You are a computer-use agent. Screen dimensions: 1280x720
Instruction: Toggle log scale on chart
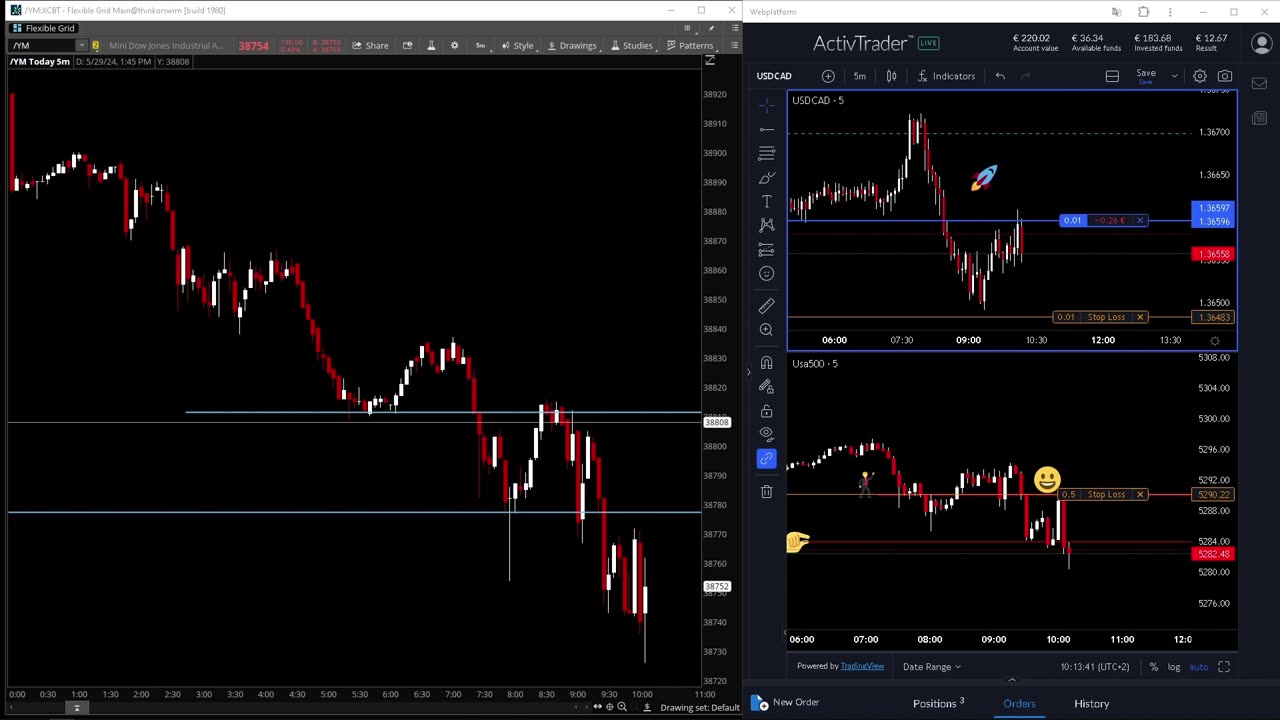coord(1174,667)
